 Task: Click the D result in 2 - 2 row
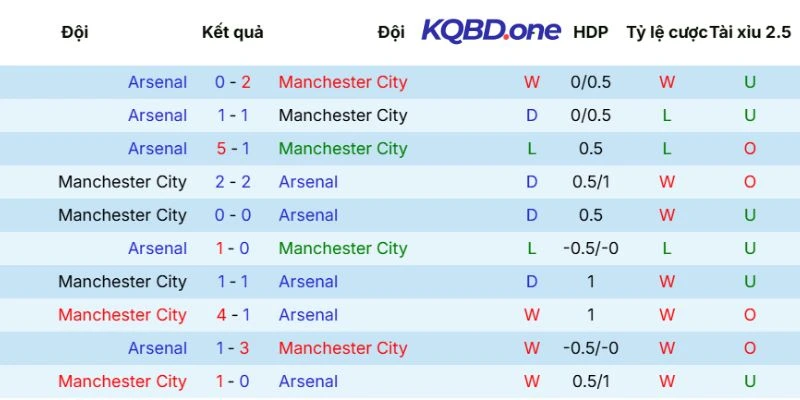tap(532, 182)
